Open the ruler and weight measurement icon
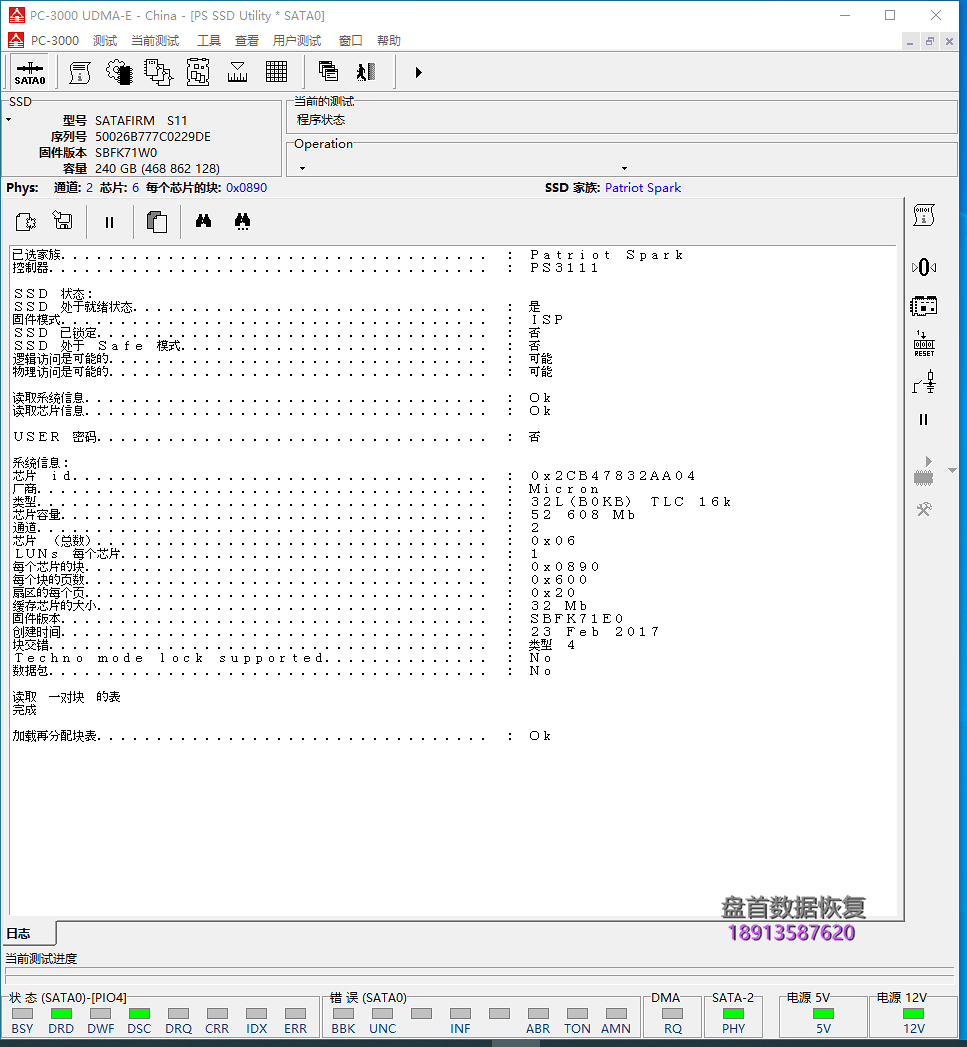 point(237,72)
